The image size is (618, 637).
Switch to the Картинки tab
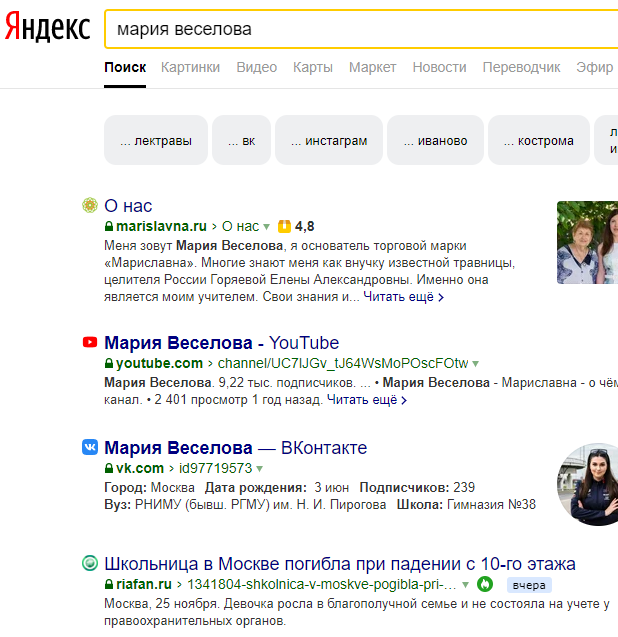[190, 67]
